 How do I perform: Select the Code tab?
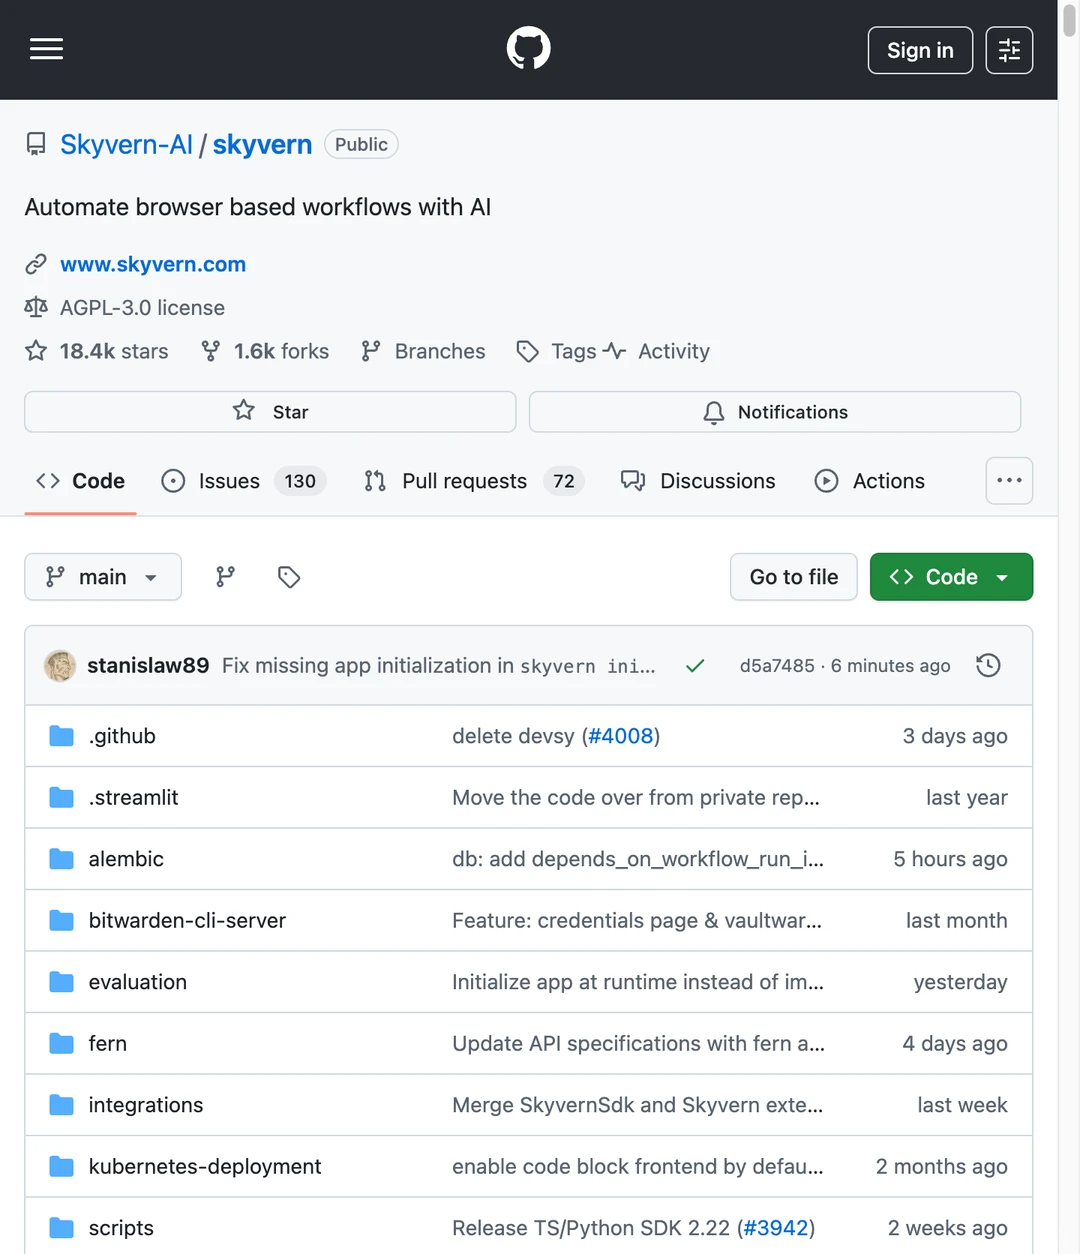pyautogui.click(x=80, y=481)
